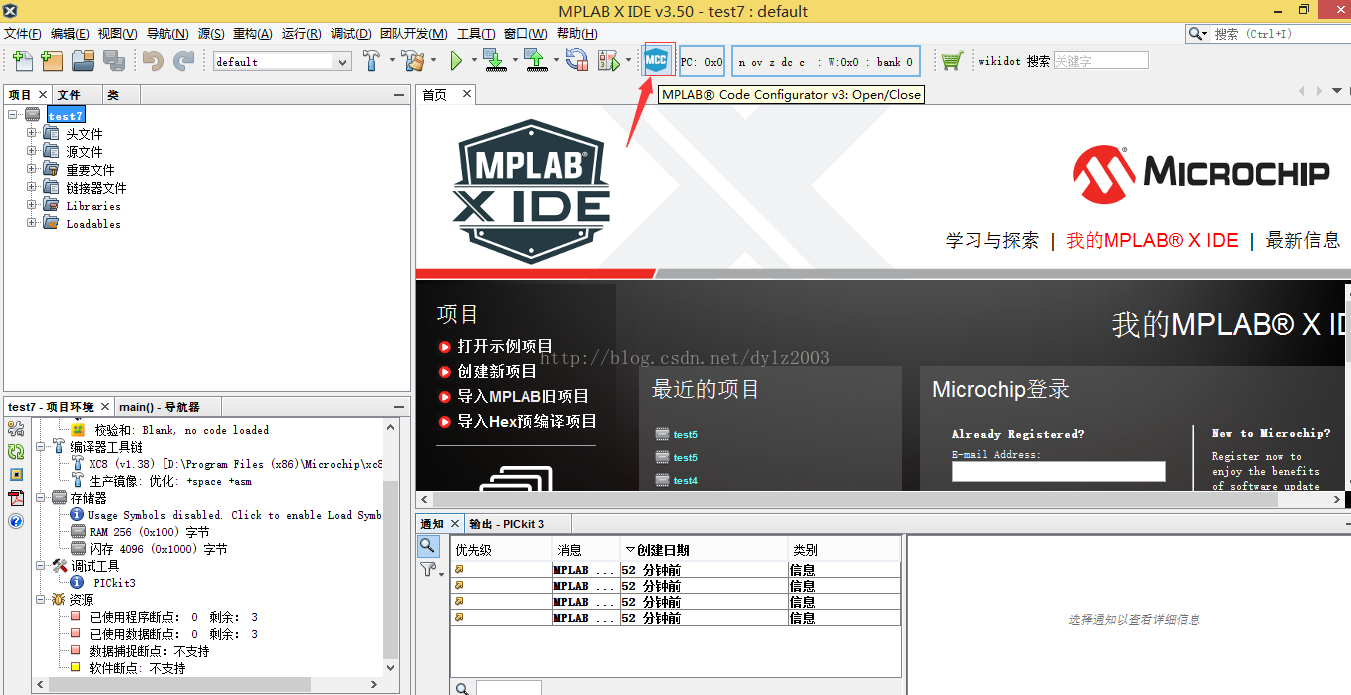Click the Redo arrow icon
1351x695 pixels.
pos(184,61)
